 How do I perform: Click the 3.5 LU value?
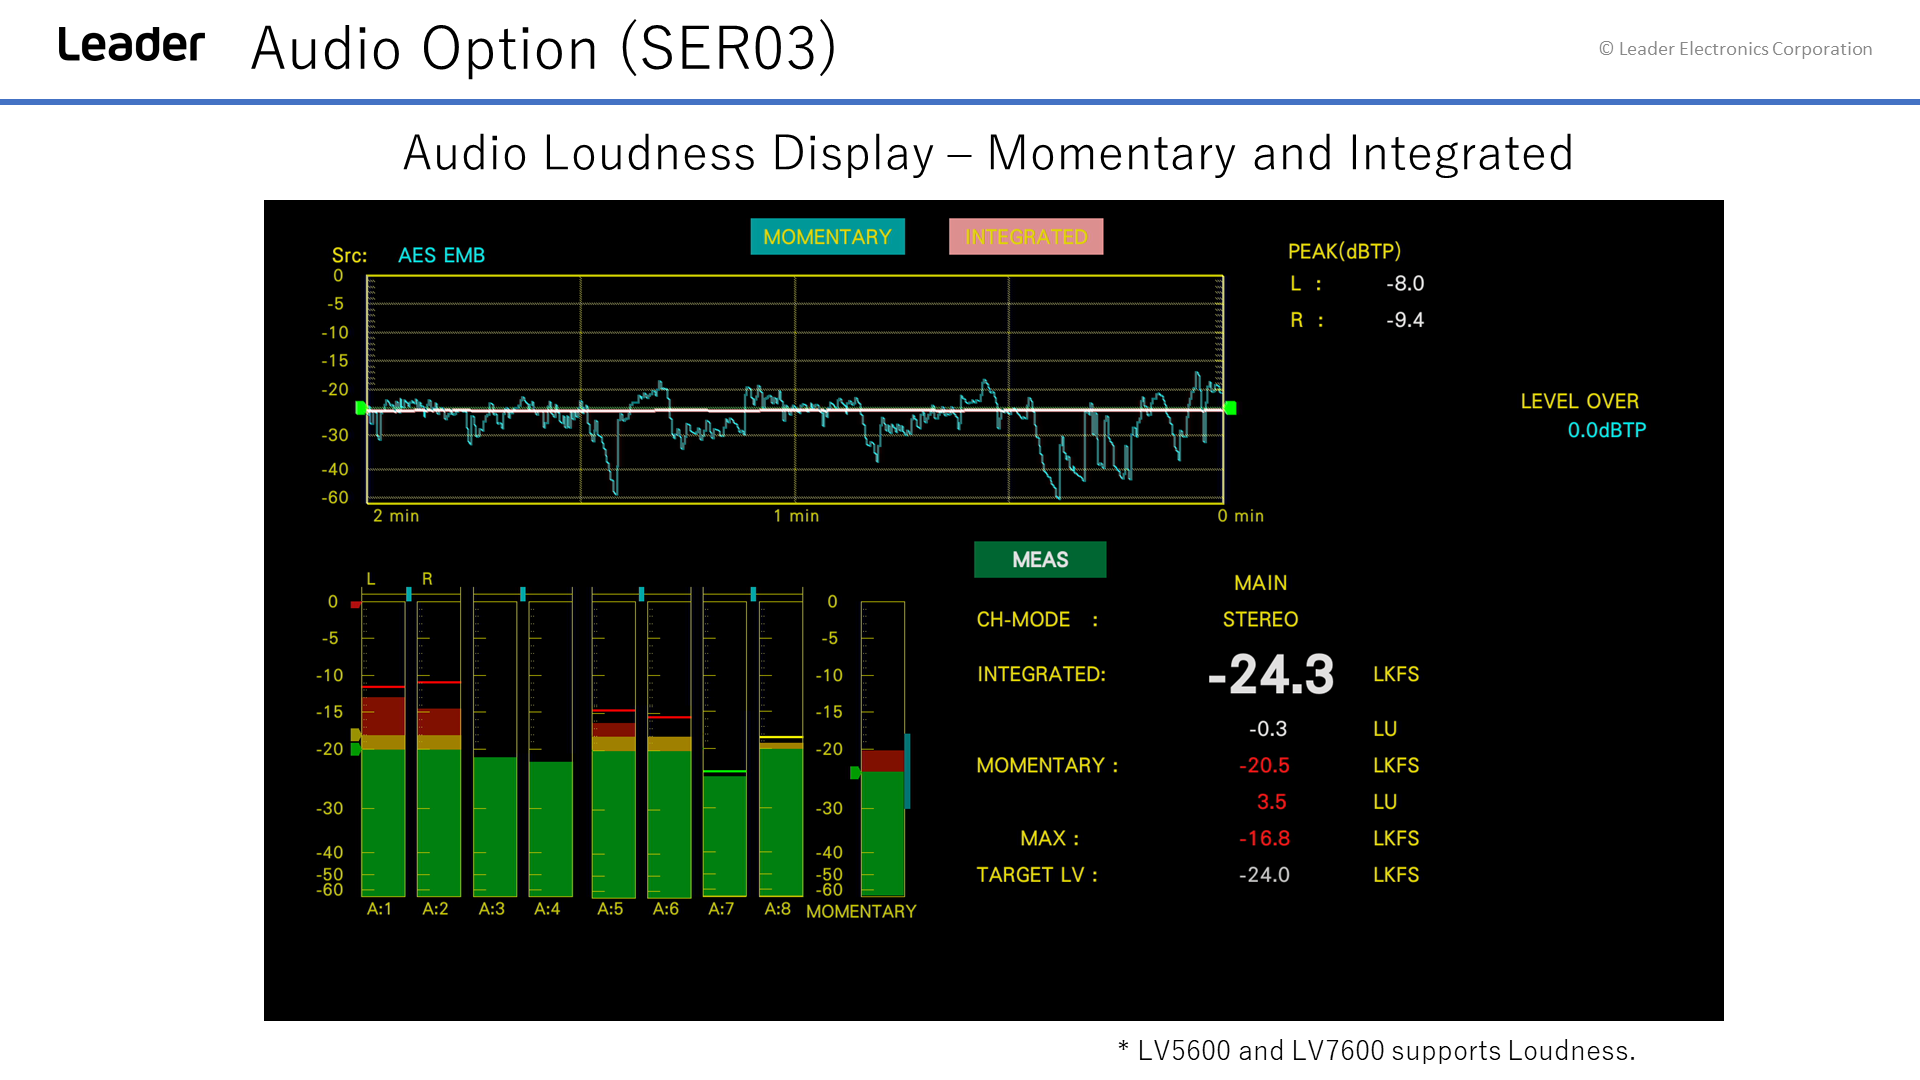click(1271, 802)
